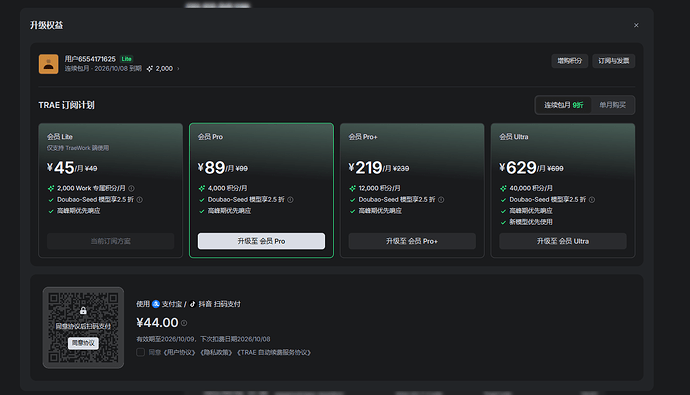Click the disabled 当前订阅方案 button
The image size is (690, 395).
[110, 241]
